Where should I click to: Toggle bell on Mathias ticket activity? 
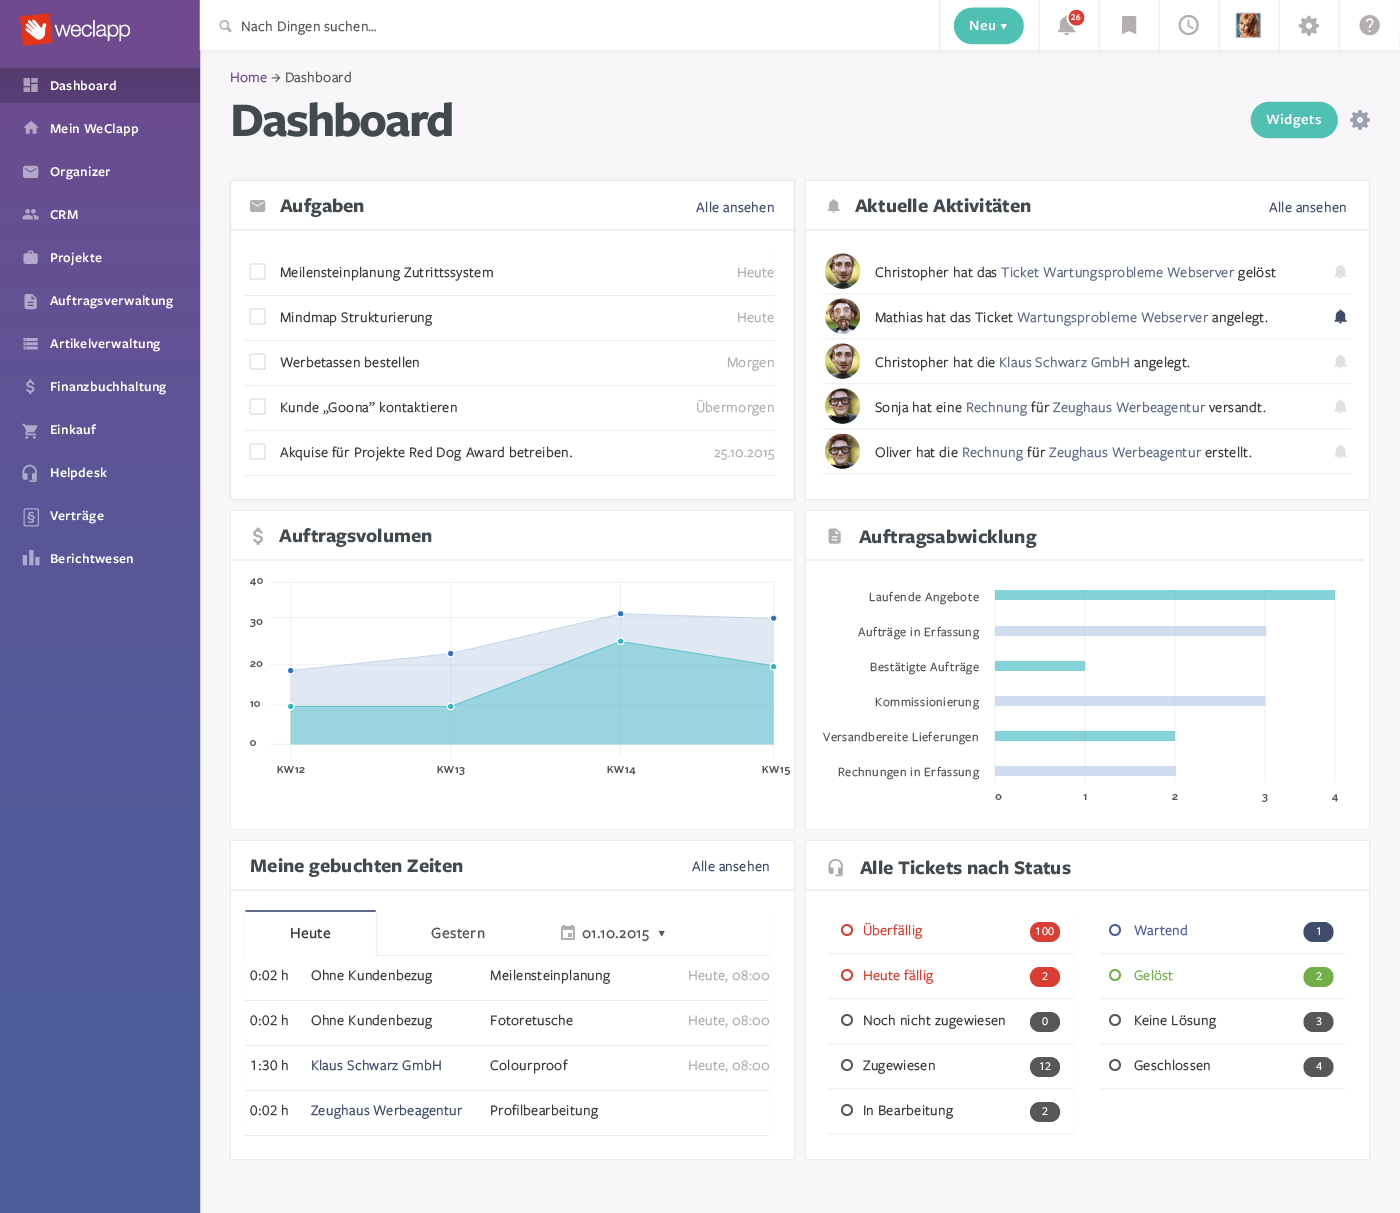point(1340,317)
